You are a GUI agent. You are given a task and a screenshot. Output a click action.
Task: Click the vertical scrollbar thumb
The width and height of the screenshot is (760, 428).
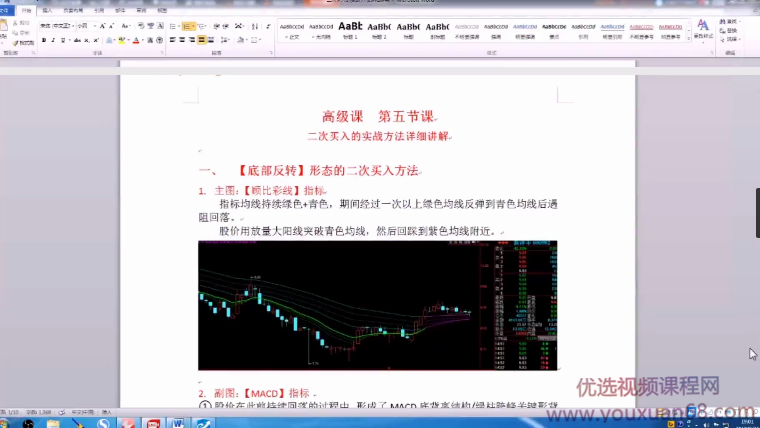click(x=758, y=213)
